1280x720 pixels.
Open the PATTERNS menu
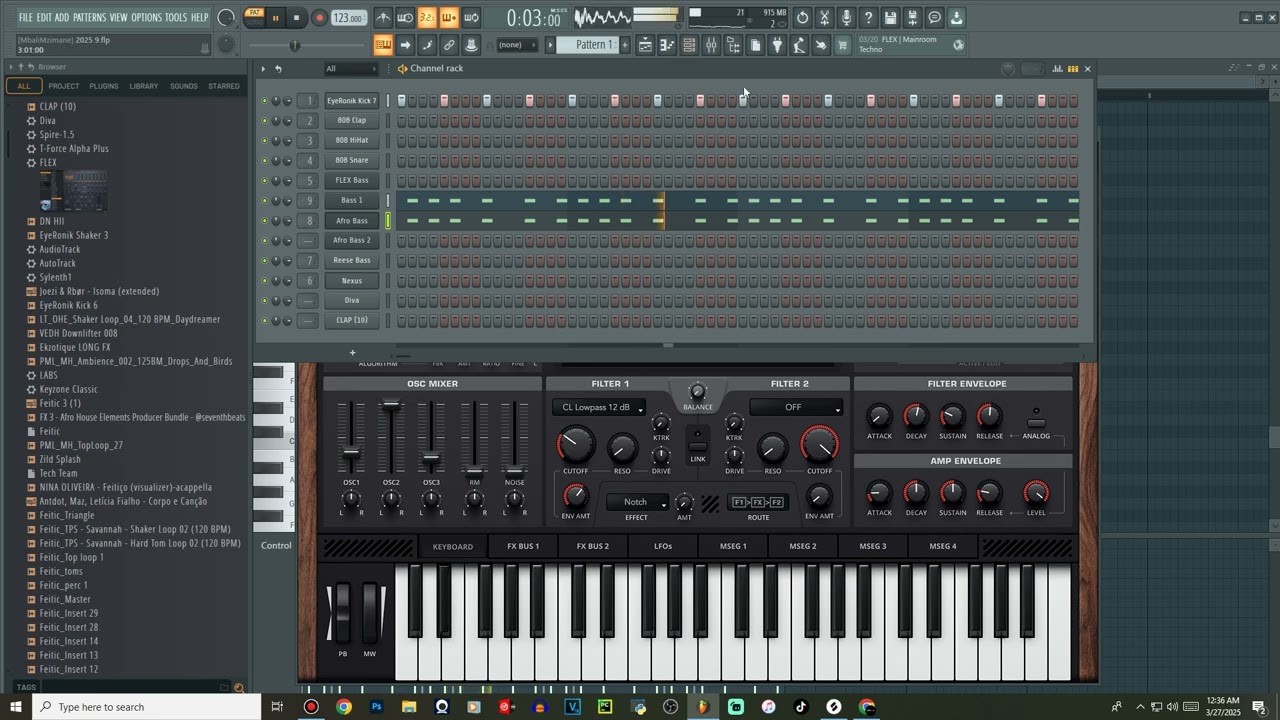(89, 18)
